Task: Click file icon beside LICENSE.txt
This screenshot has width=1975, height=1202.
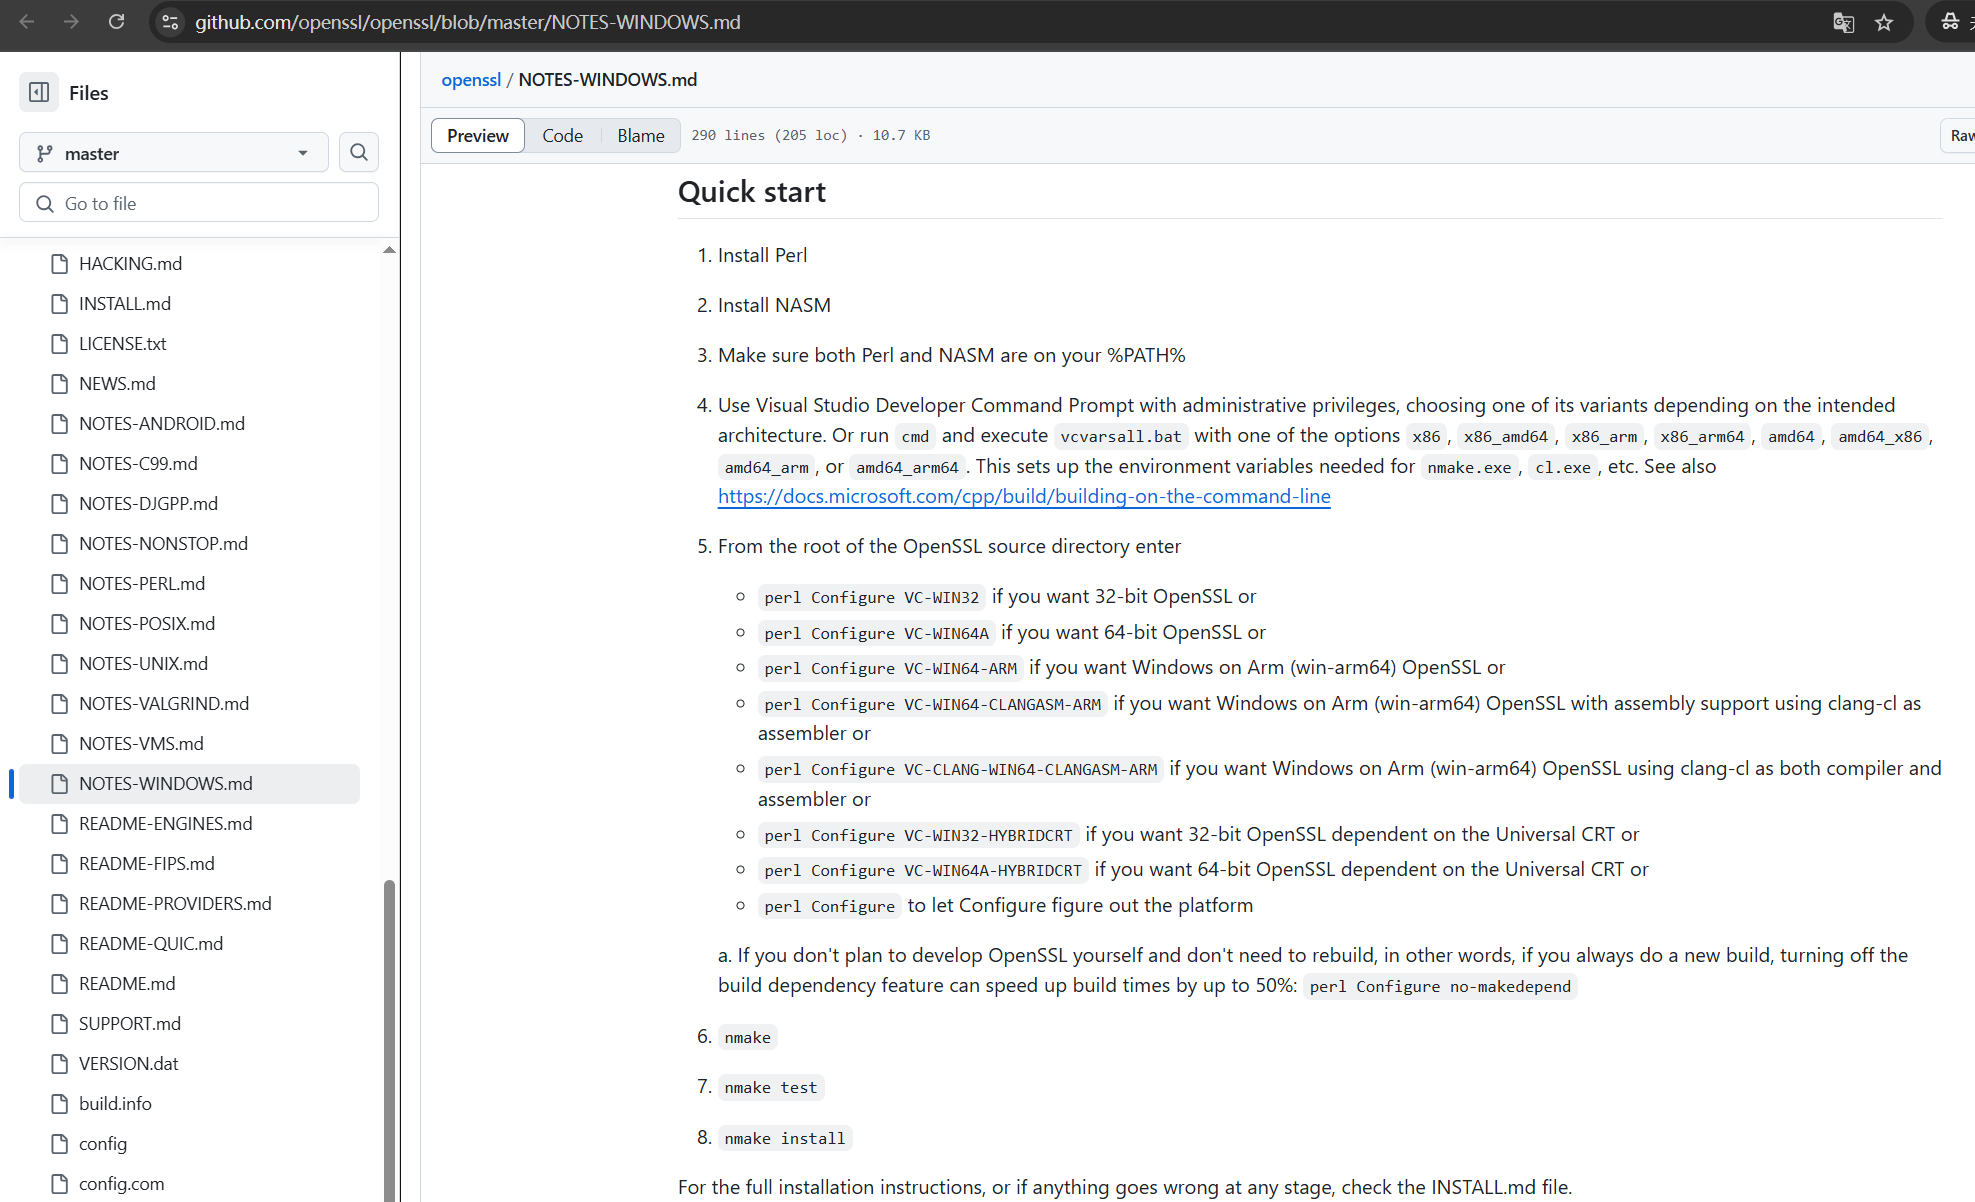Action: click(x=59, y=343)
